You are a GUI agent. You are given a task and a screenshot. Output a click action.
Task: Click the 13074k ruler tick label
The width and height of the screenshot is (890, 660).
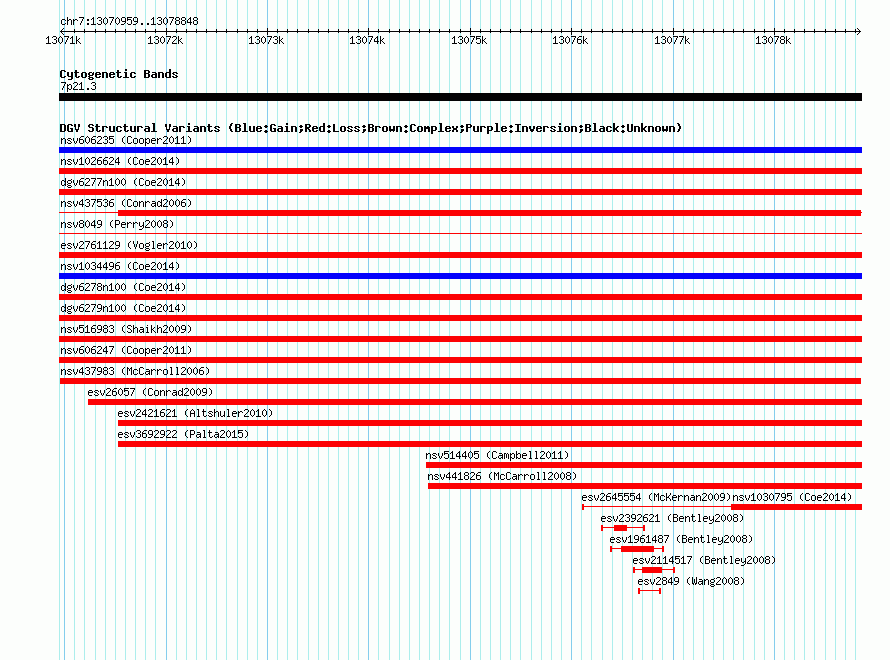[367, 40]
